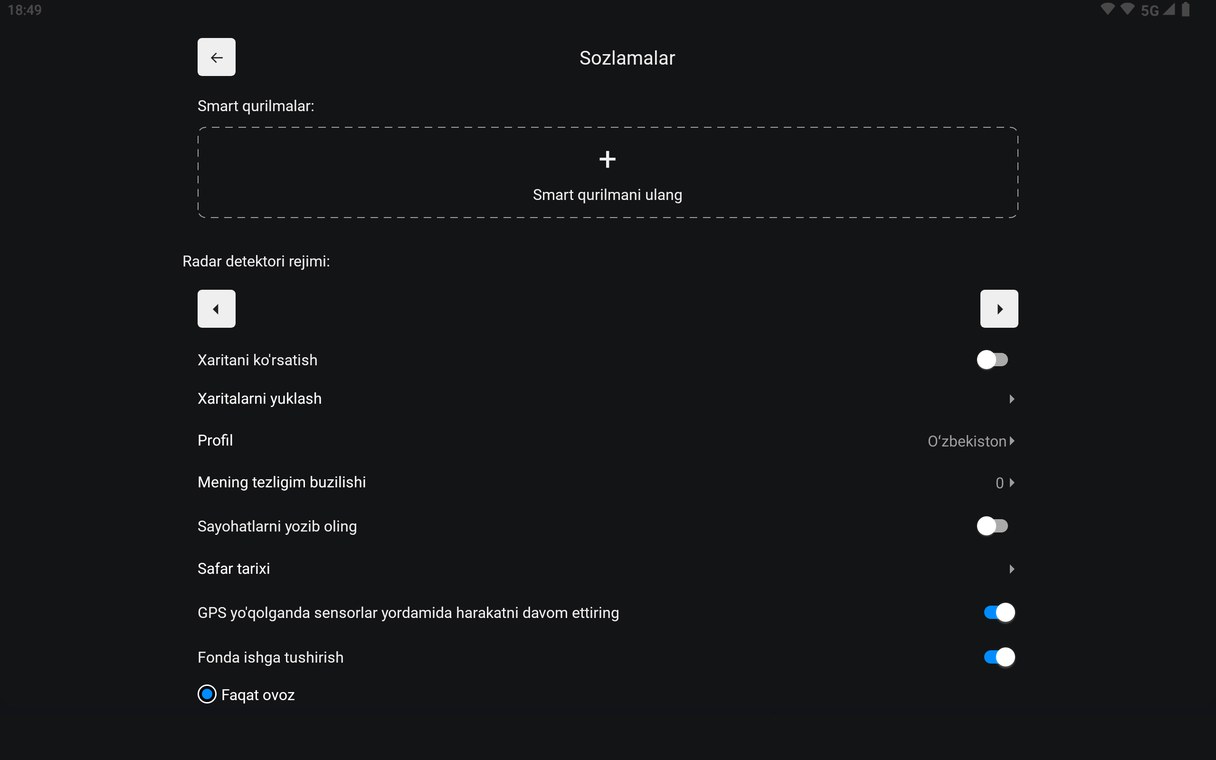Open the O'zbekiston profile selector
The height and width of the screenshot is (760, 1216).
pos(971,441)
